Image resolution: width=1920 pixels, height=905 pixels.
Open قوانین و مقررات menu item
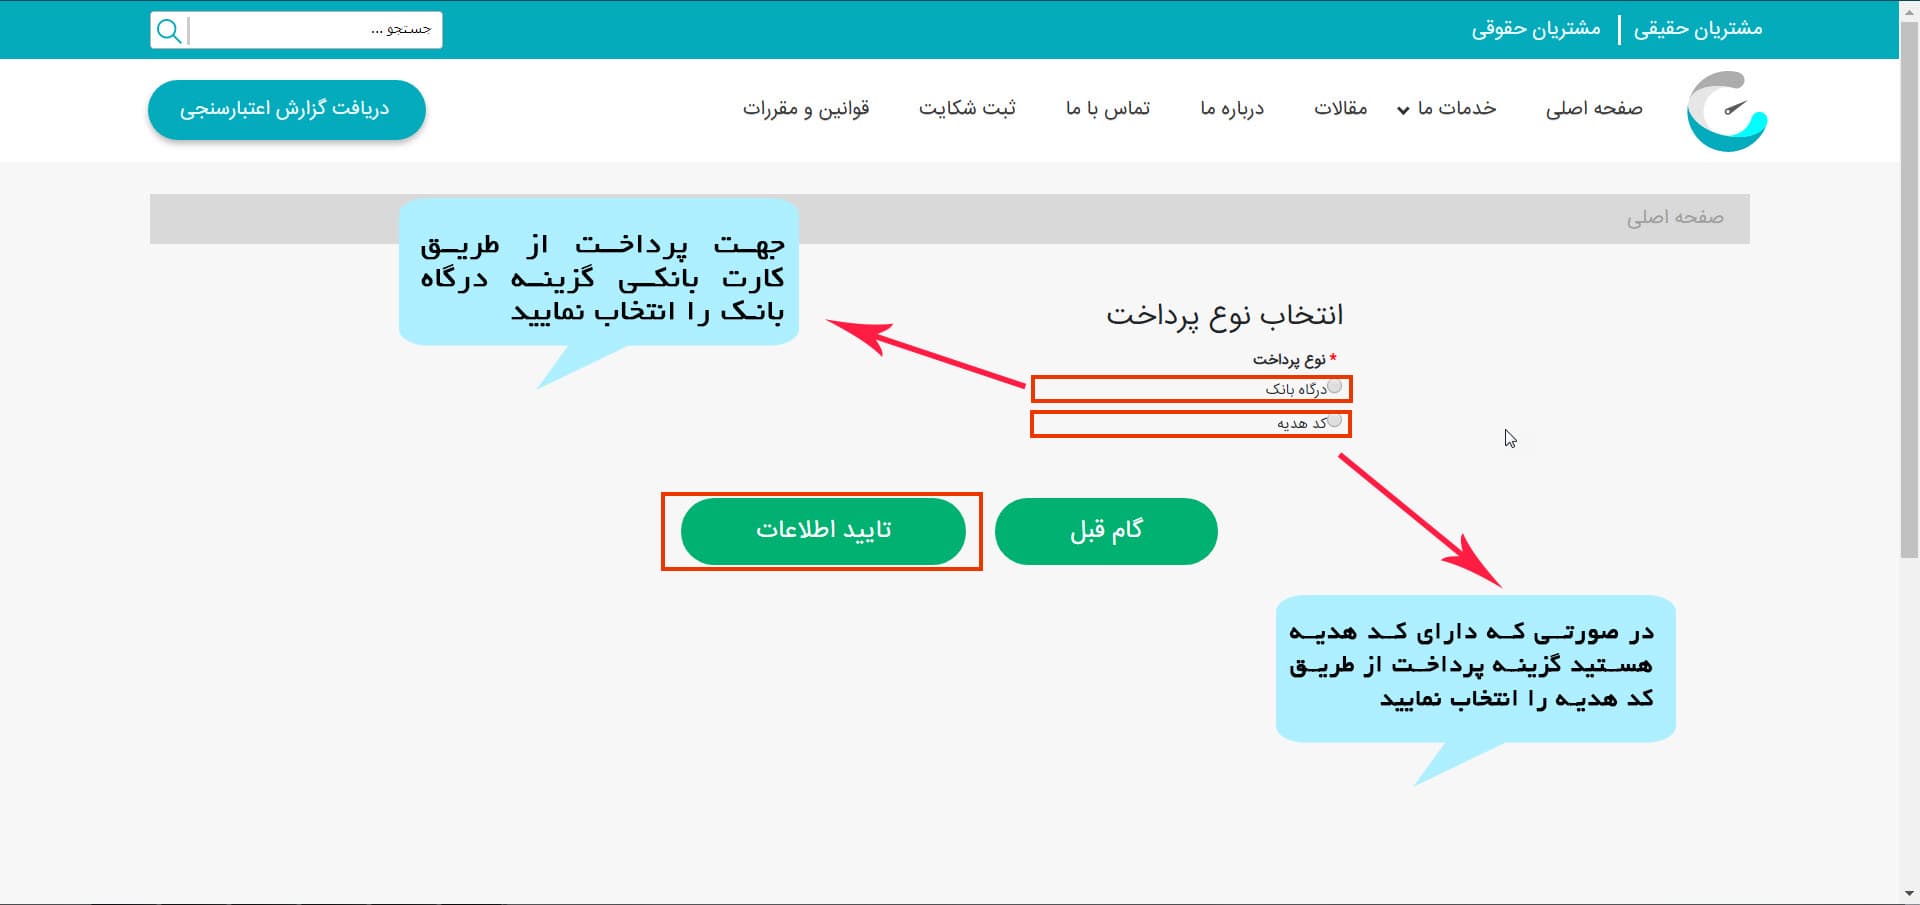click(806, 108)
